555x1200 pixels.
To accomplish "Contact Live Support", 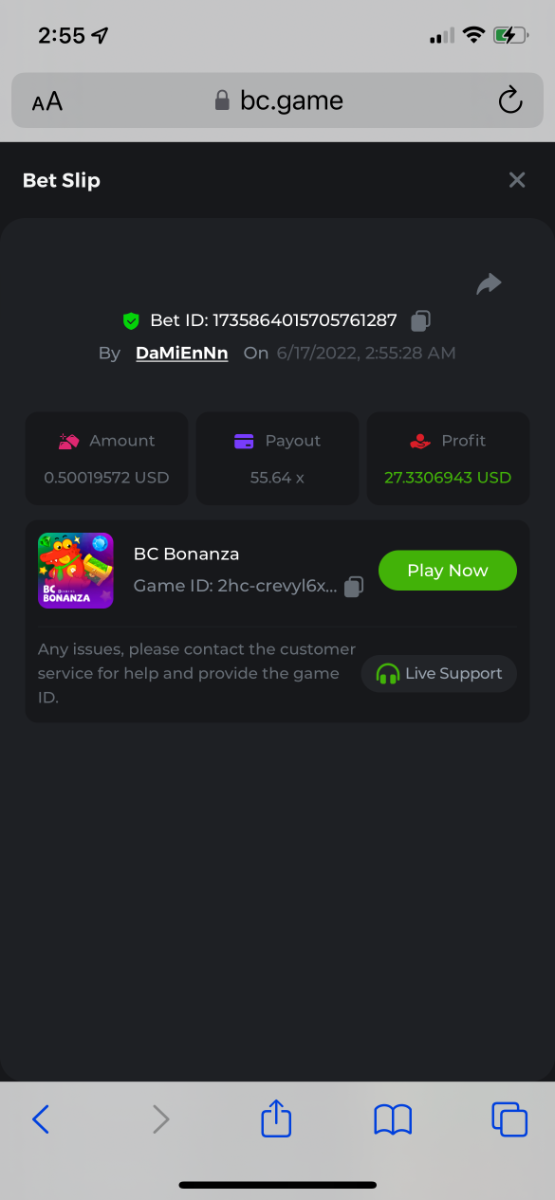I will click(439, 674).
